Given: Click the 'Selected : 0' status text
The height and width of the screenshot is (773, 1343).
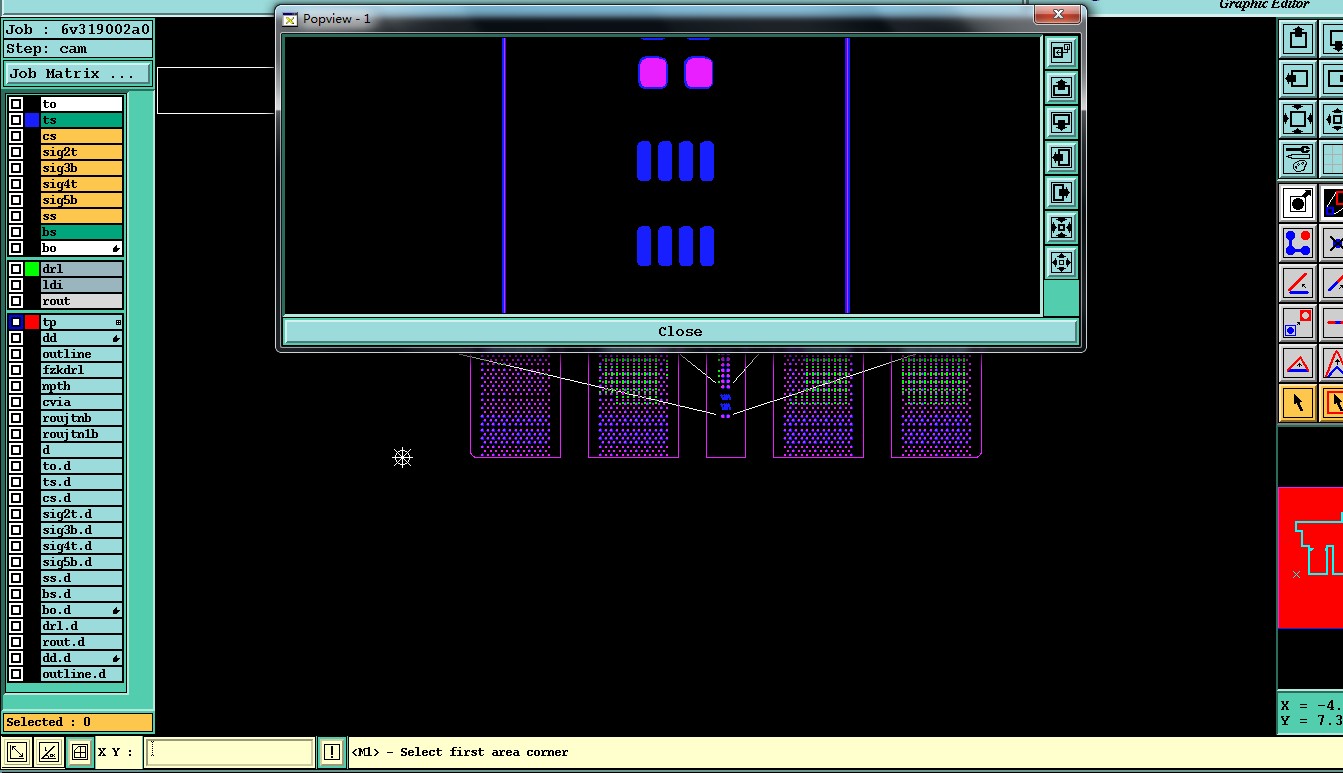Looking at the screenshot, I should click(x=48, y=722).
